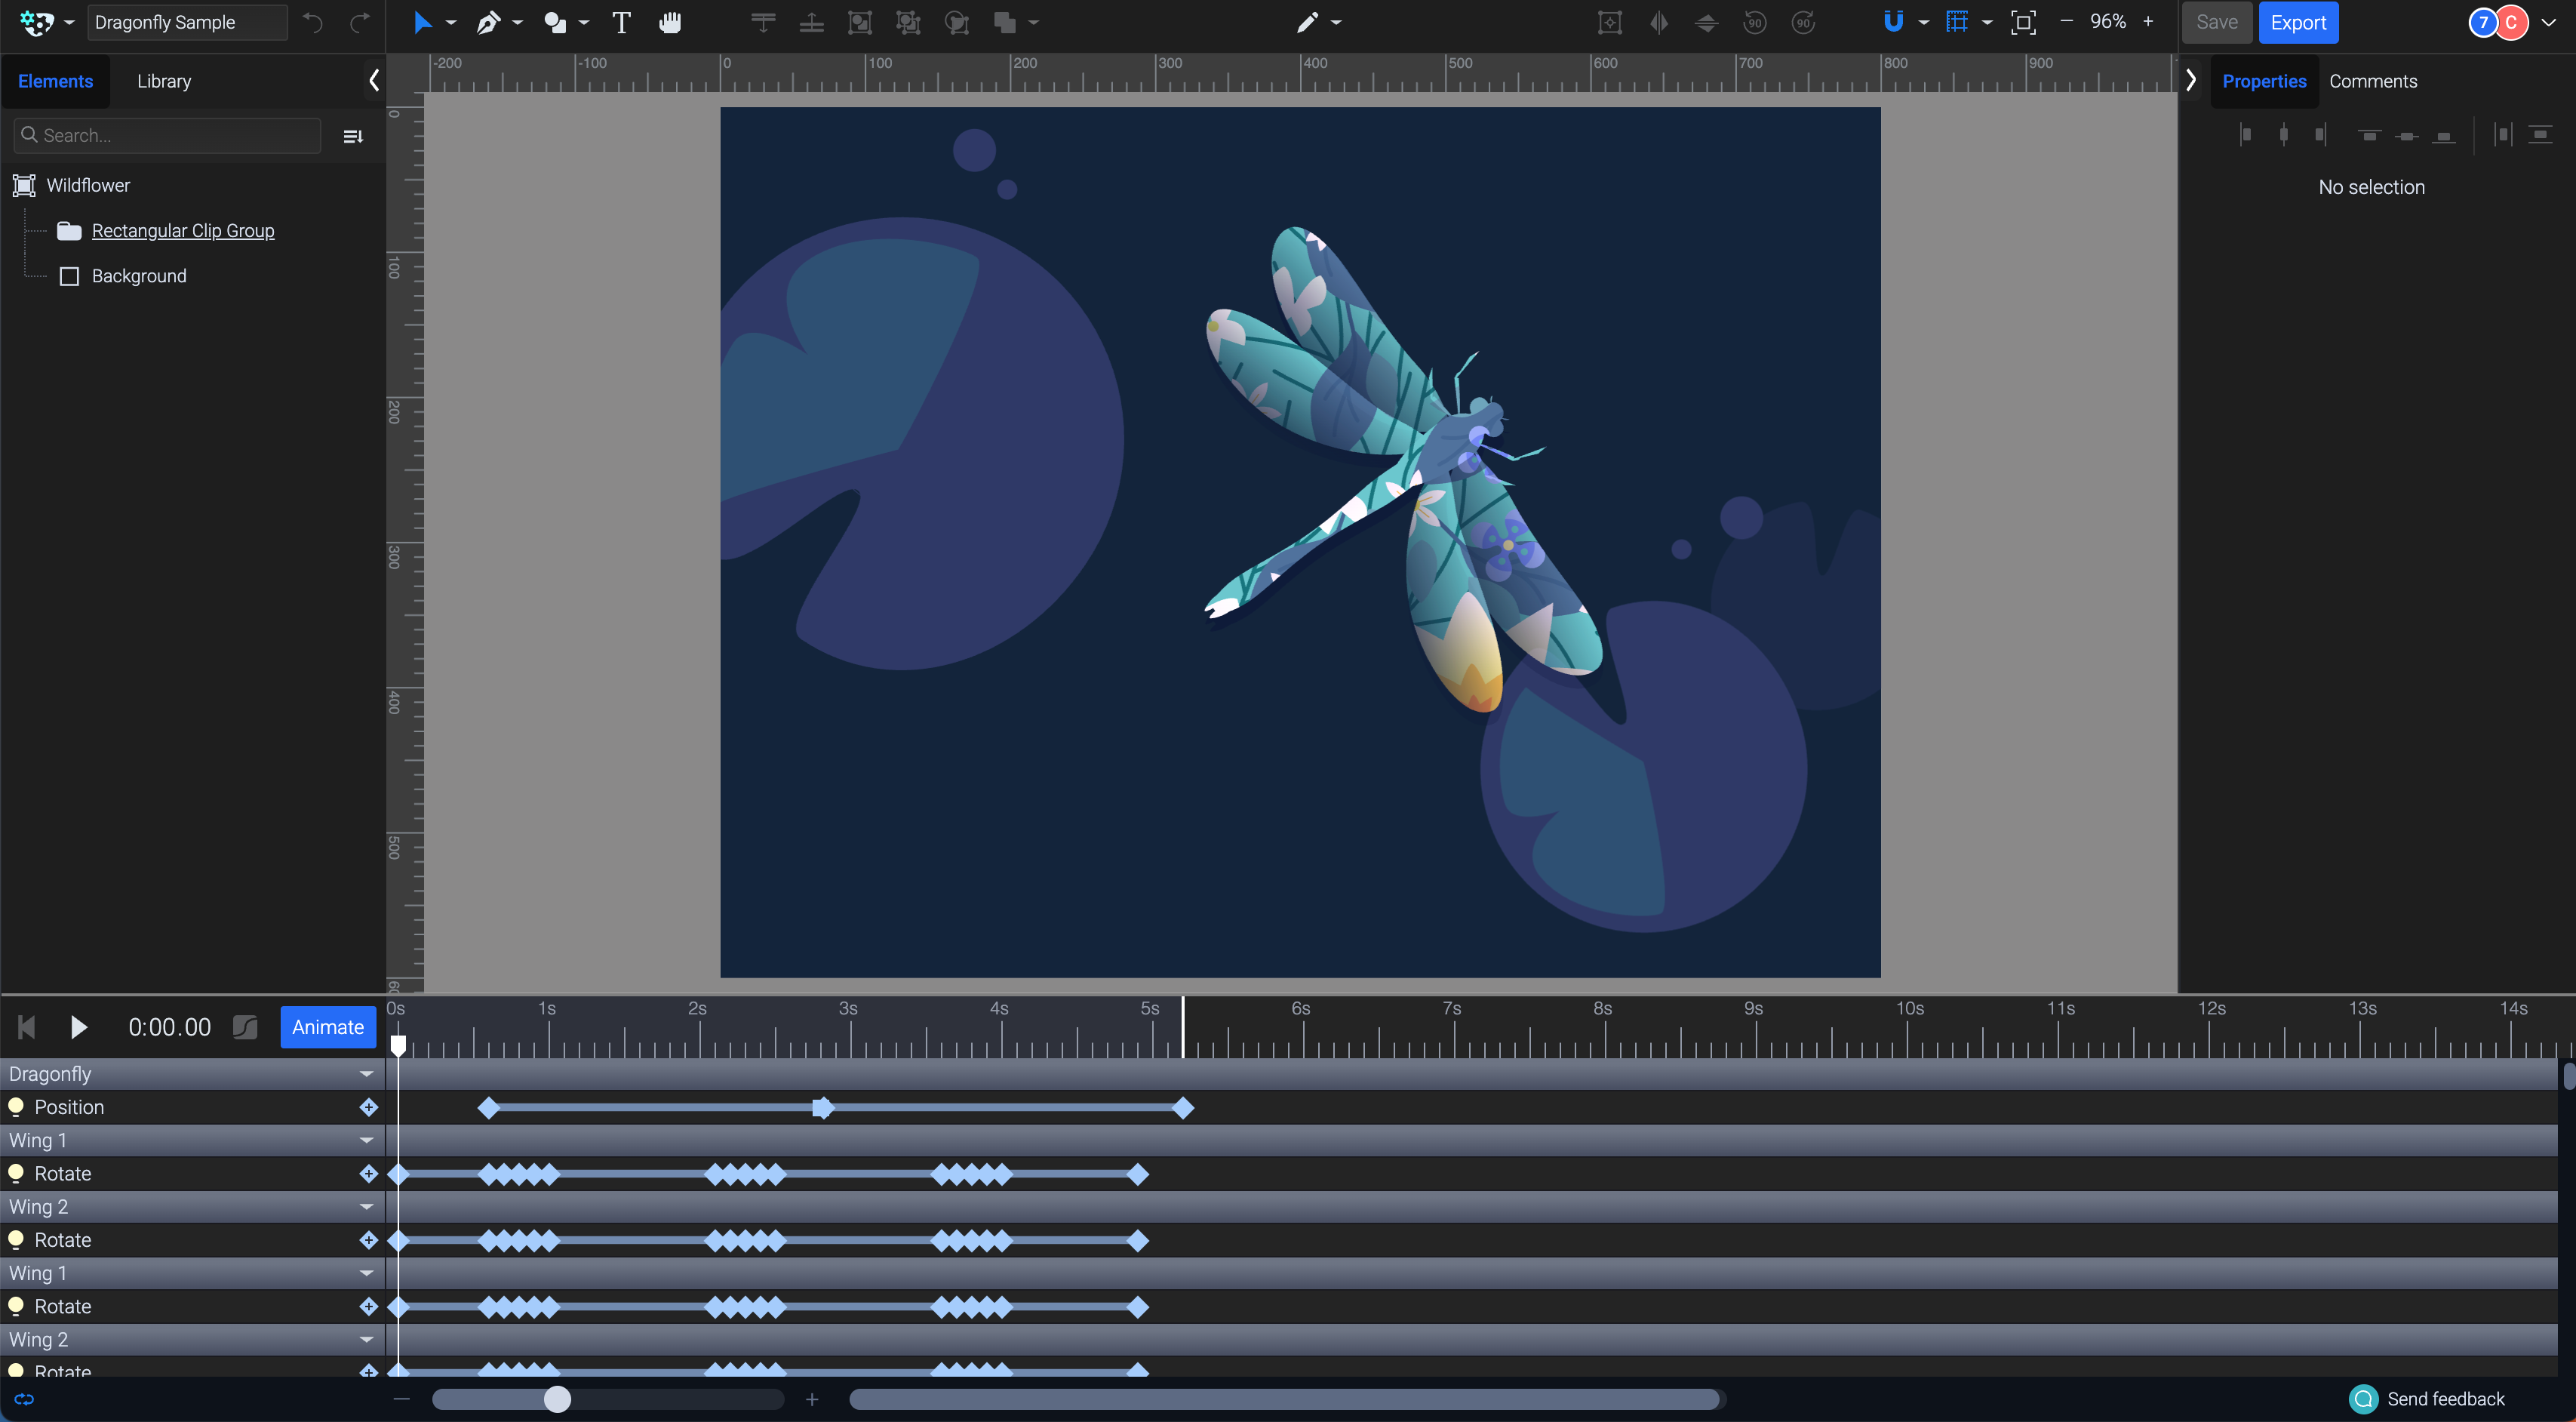2576x1422 pixels.
Task: Collapse the Dragonfly timeline group
Action: pos(366,1074)
